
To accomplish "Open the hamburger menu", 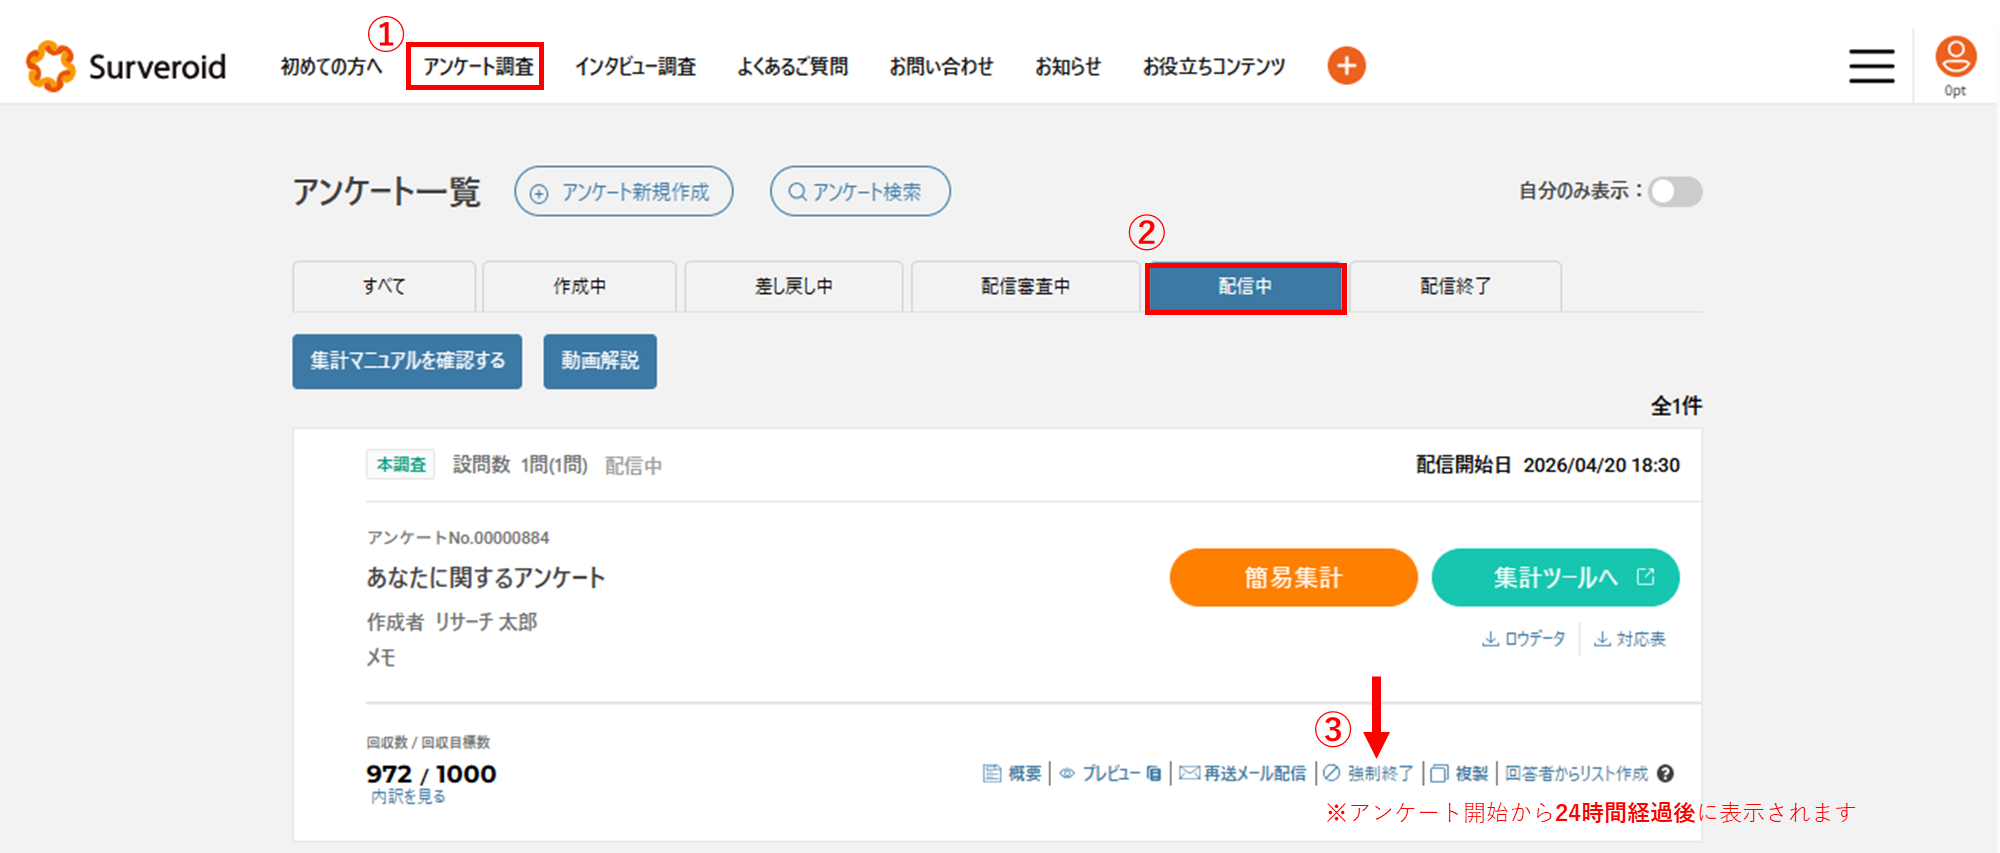I will tap(1870, 66).
